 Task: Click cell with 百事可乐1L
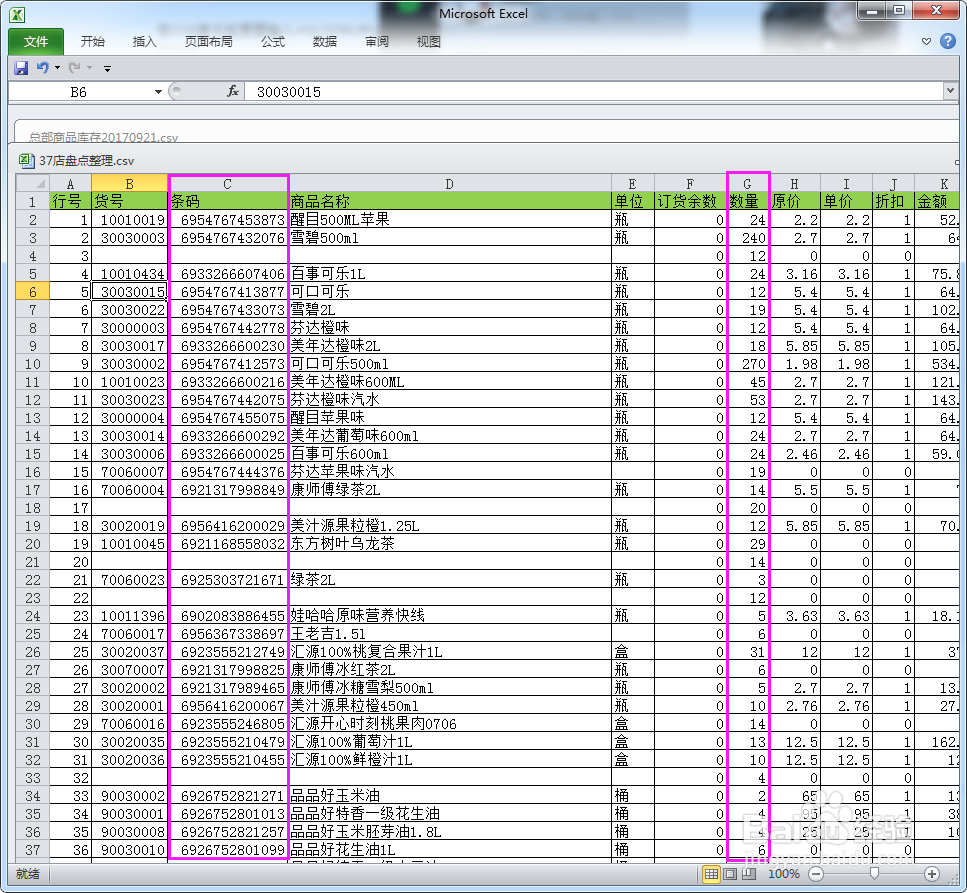click(450, 274)
